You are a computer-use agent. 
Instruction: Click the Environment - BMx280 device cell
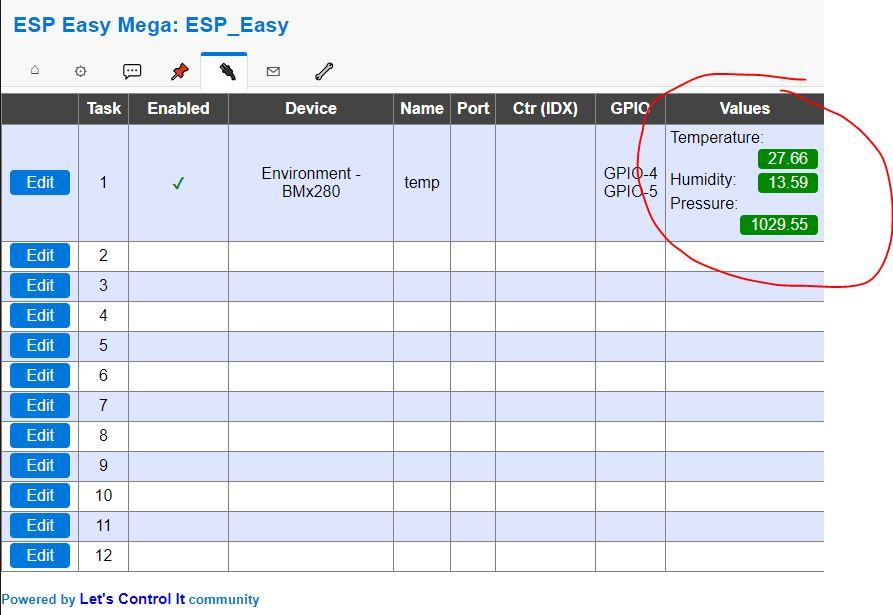point(311,182)
